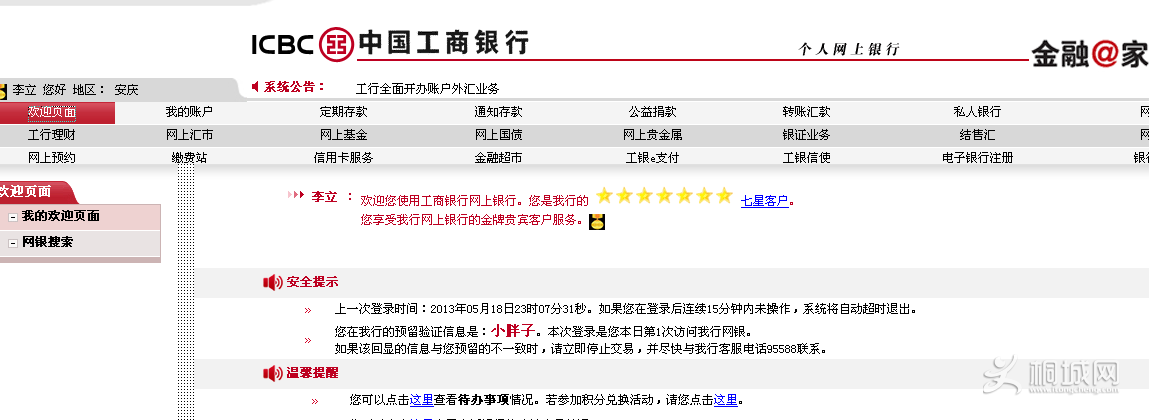Open the 工银e支付 menu
This screenshot has height=420, width=1149.
coord(652,158)
